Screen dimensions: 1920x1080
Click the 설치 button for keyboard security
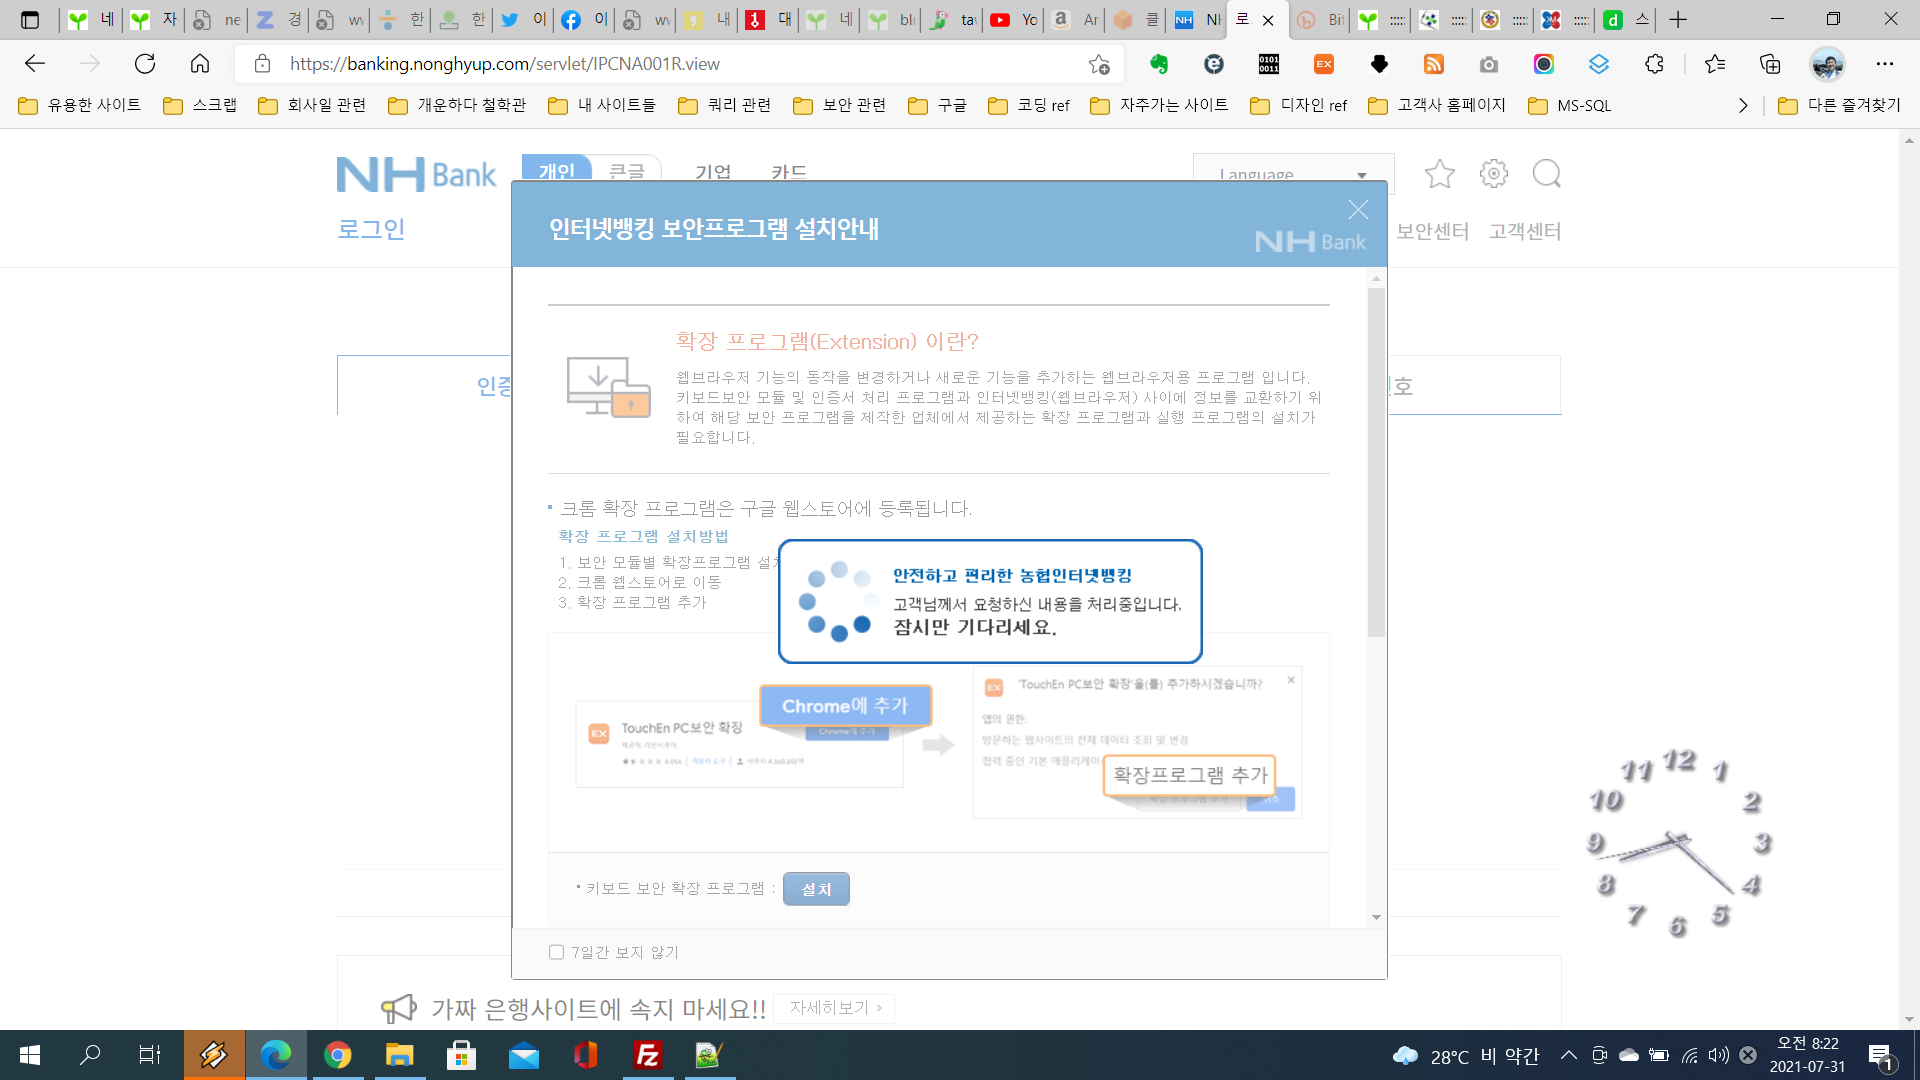[816, 889]
